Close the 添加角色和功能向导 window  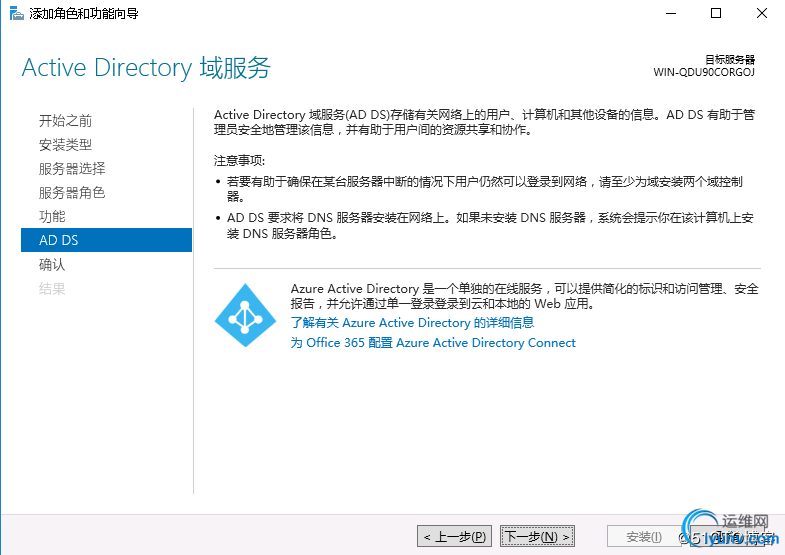pyautogui.click(x=762, y=13)
